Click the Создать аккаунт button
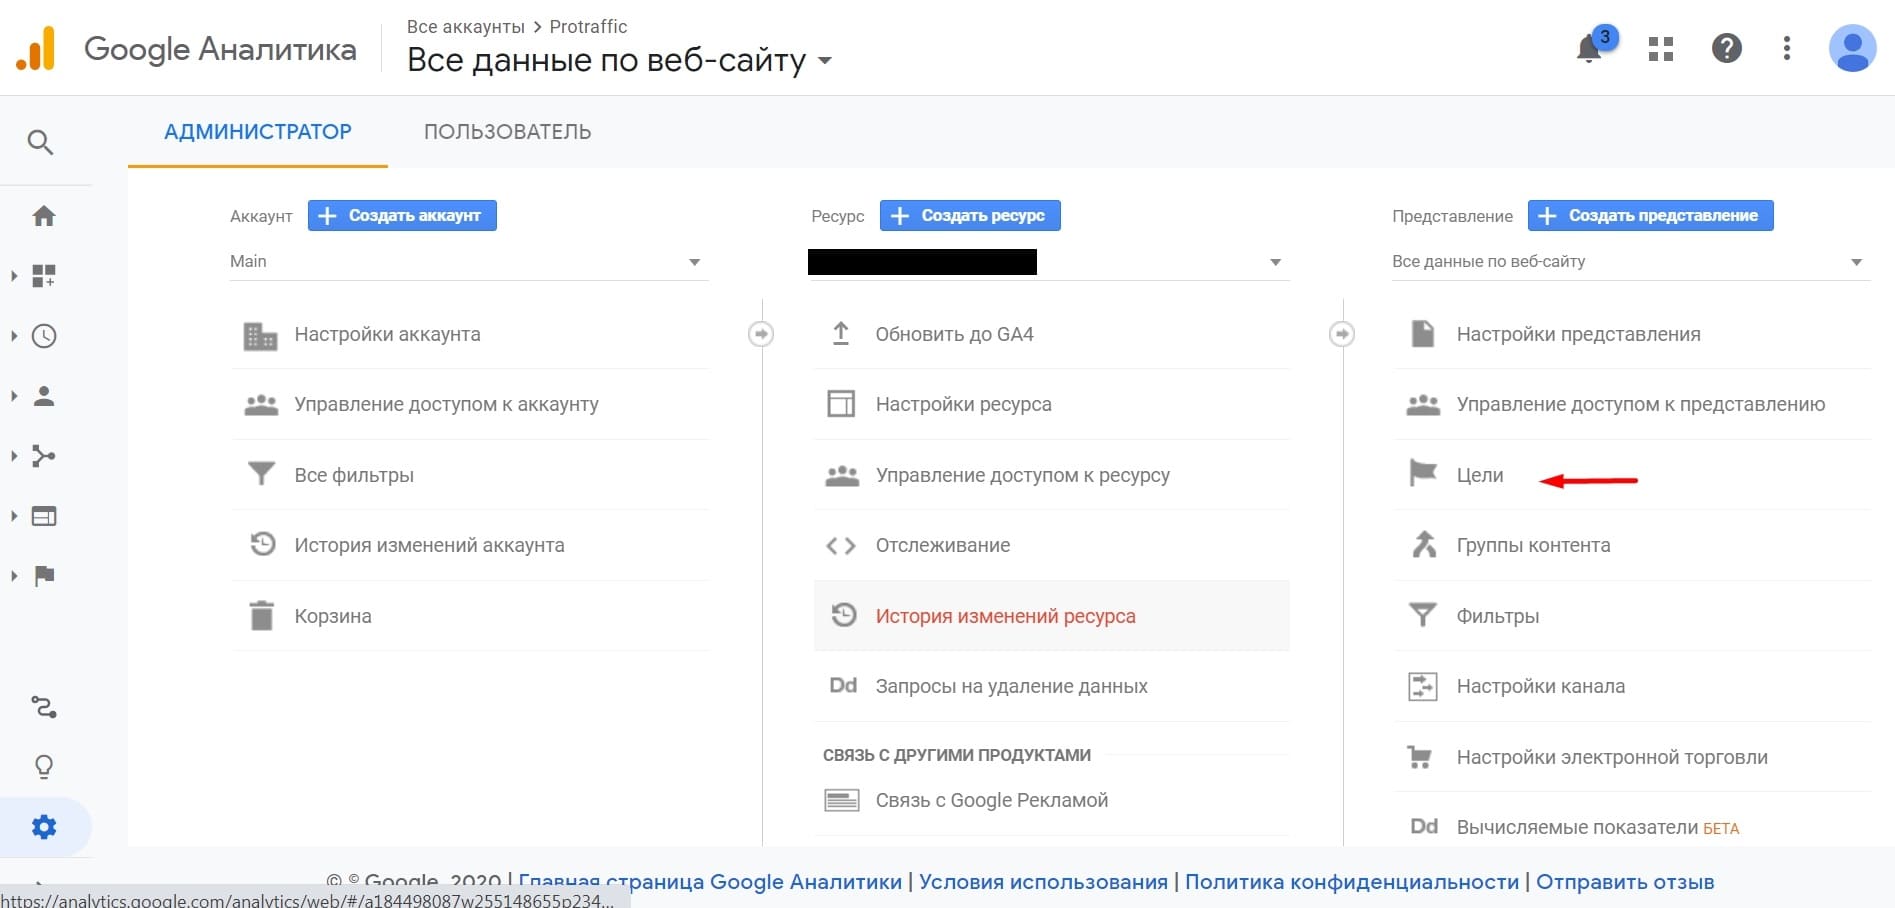Image resolution: width=1895 pixels, height=908 pixels. click(402, 215)
